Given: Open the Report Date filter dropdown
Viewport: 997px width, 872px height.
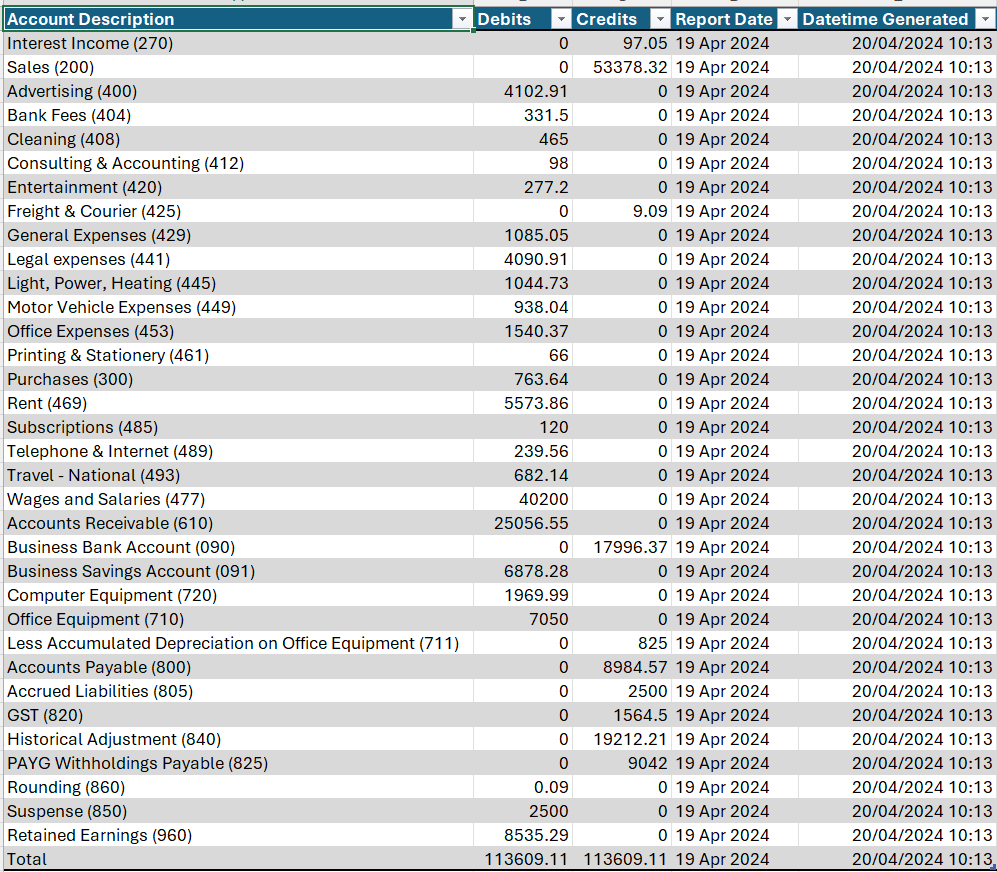Looking at the screenshot, I should [x=787, y=19].
